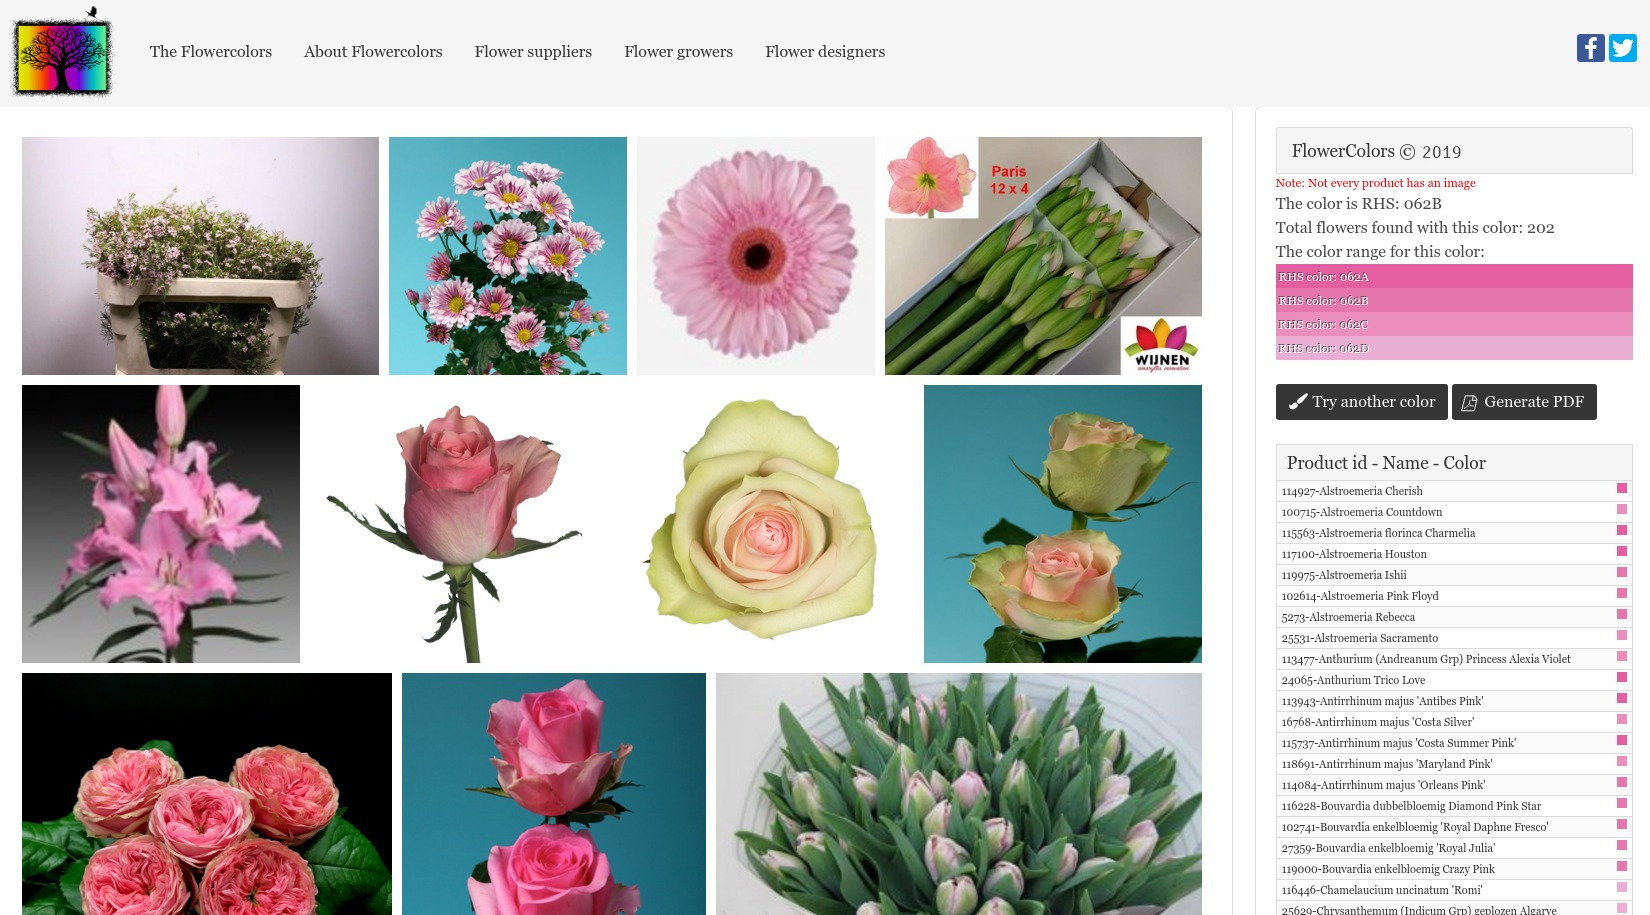Viewport: 1650px width, 915px height.
Task: Select Anthurium Trico Love in product list
Action: coord(1353,680)
